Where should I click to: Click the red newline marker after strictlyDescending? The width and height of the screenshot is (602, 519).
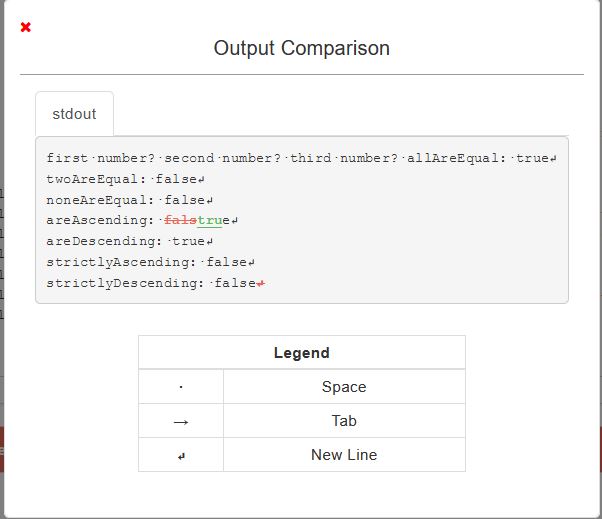point(261,284)
